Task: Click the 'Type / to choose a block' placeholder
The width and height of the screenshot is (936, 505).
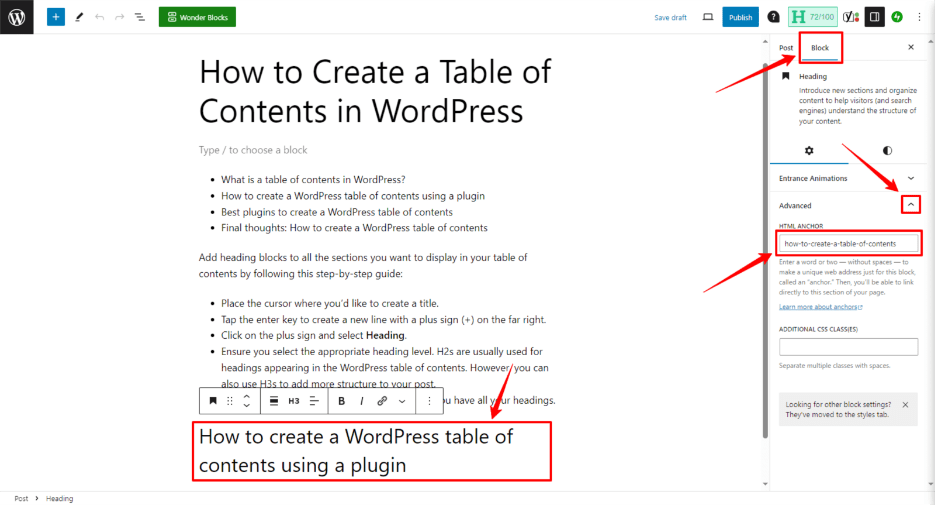Action: click(253, 150)
